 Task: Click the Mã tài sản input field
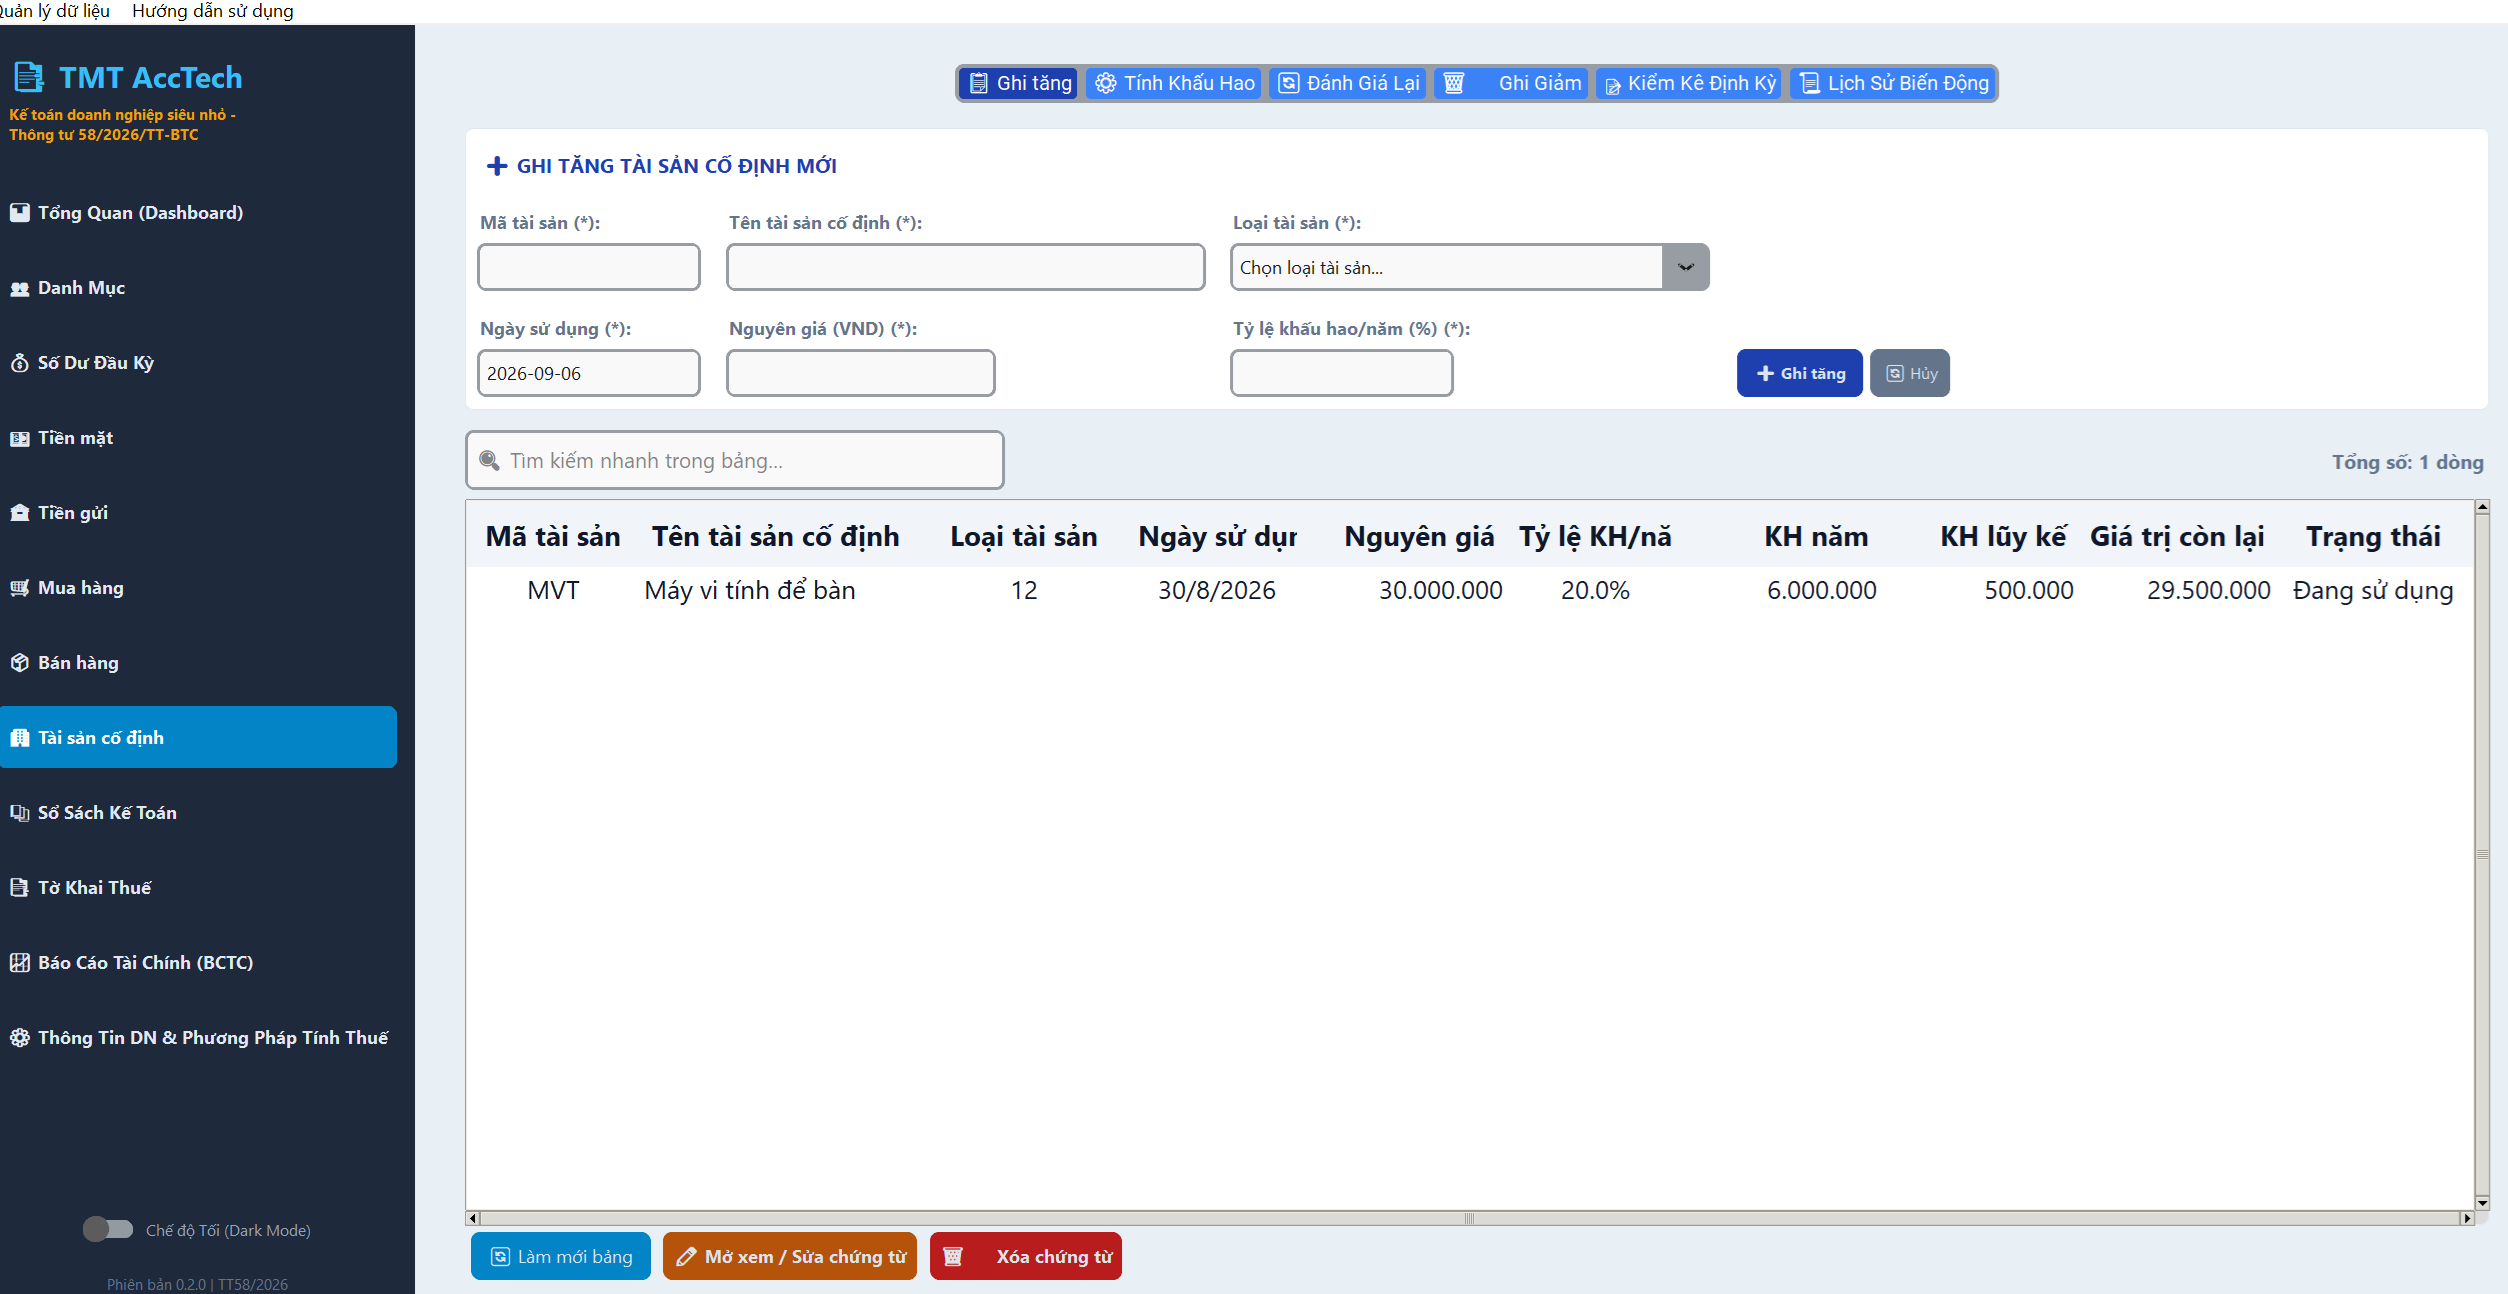coord(589,267)
